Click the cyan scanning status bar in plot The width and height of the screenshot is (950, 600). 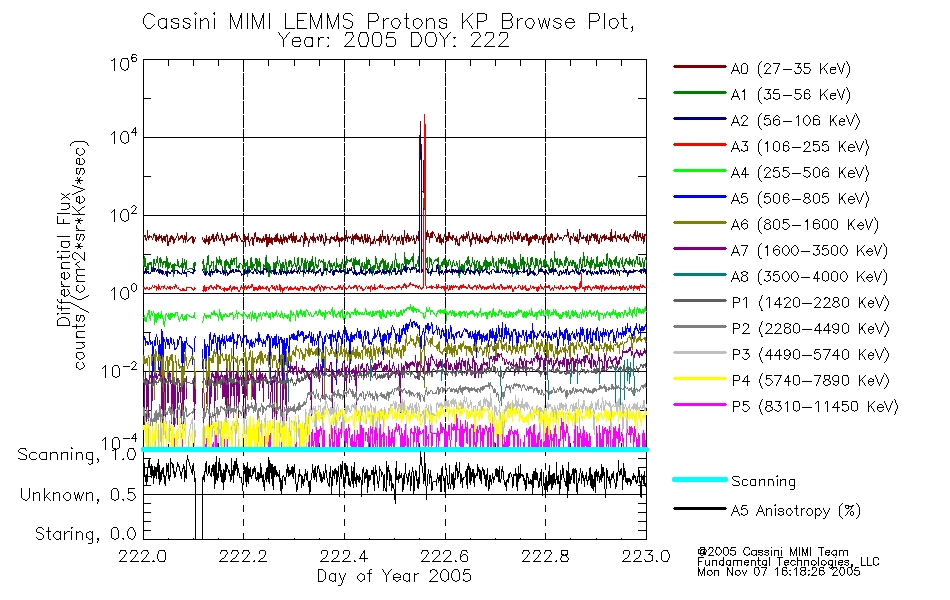pyautogui.click(x=394, y=449)
